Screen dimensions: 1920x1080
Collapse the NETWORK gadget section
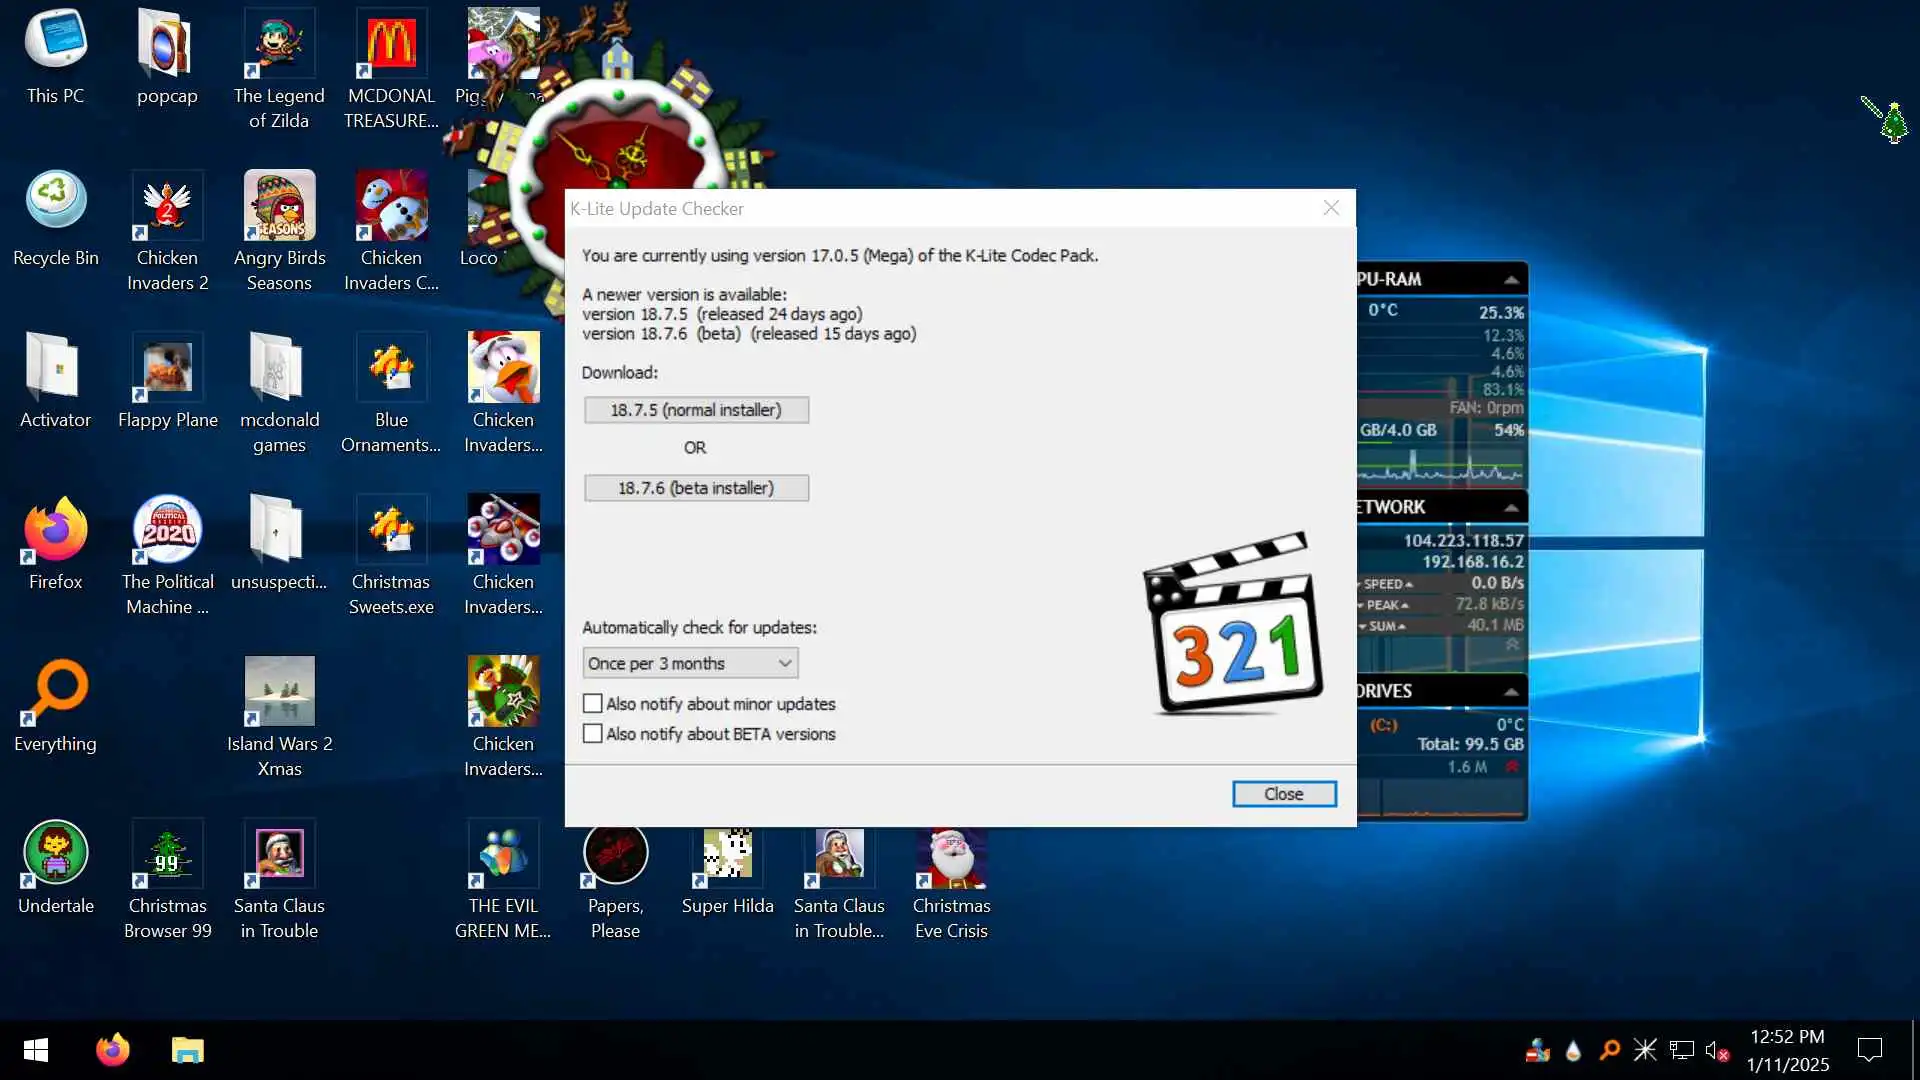click(1511, 508)
